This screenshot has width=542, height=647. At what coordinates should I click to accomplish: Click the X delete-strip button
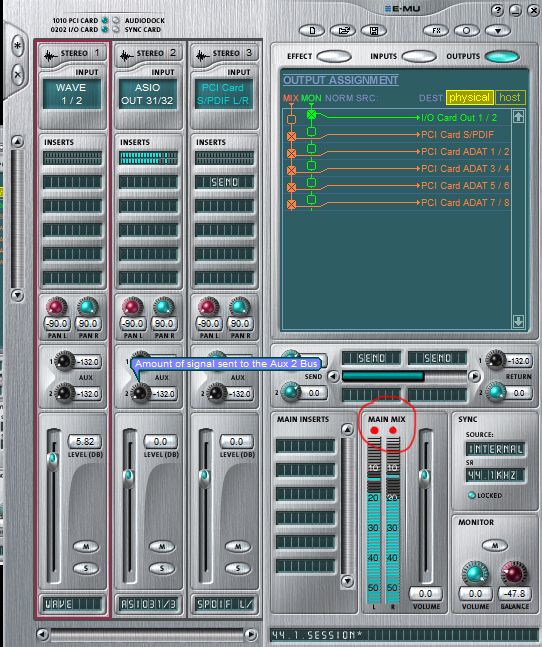17,75
